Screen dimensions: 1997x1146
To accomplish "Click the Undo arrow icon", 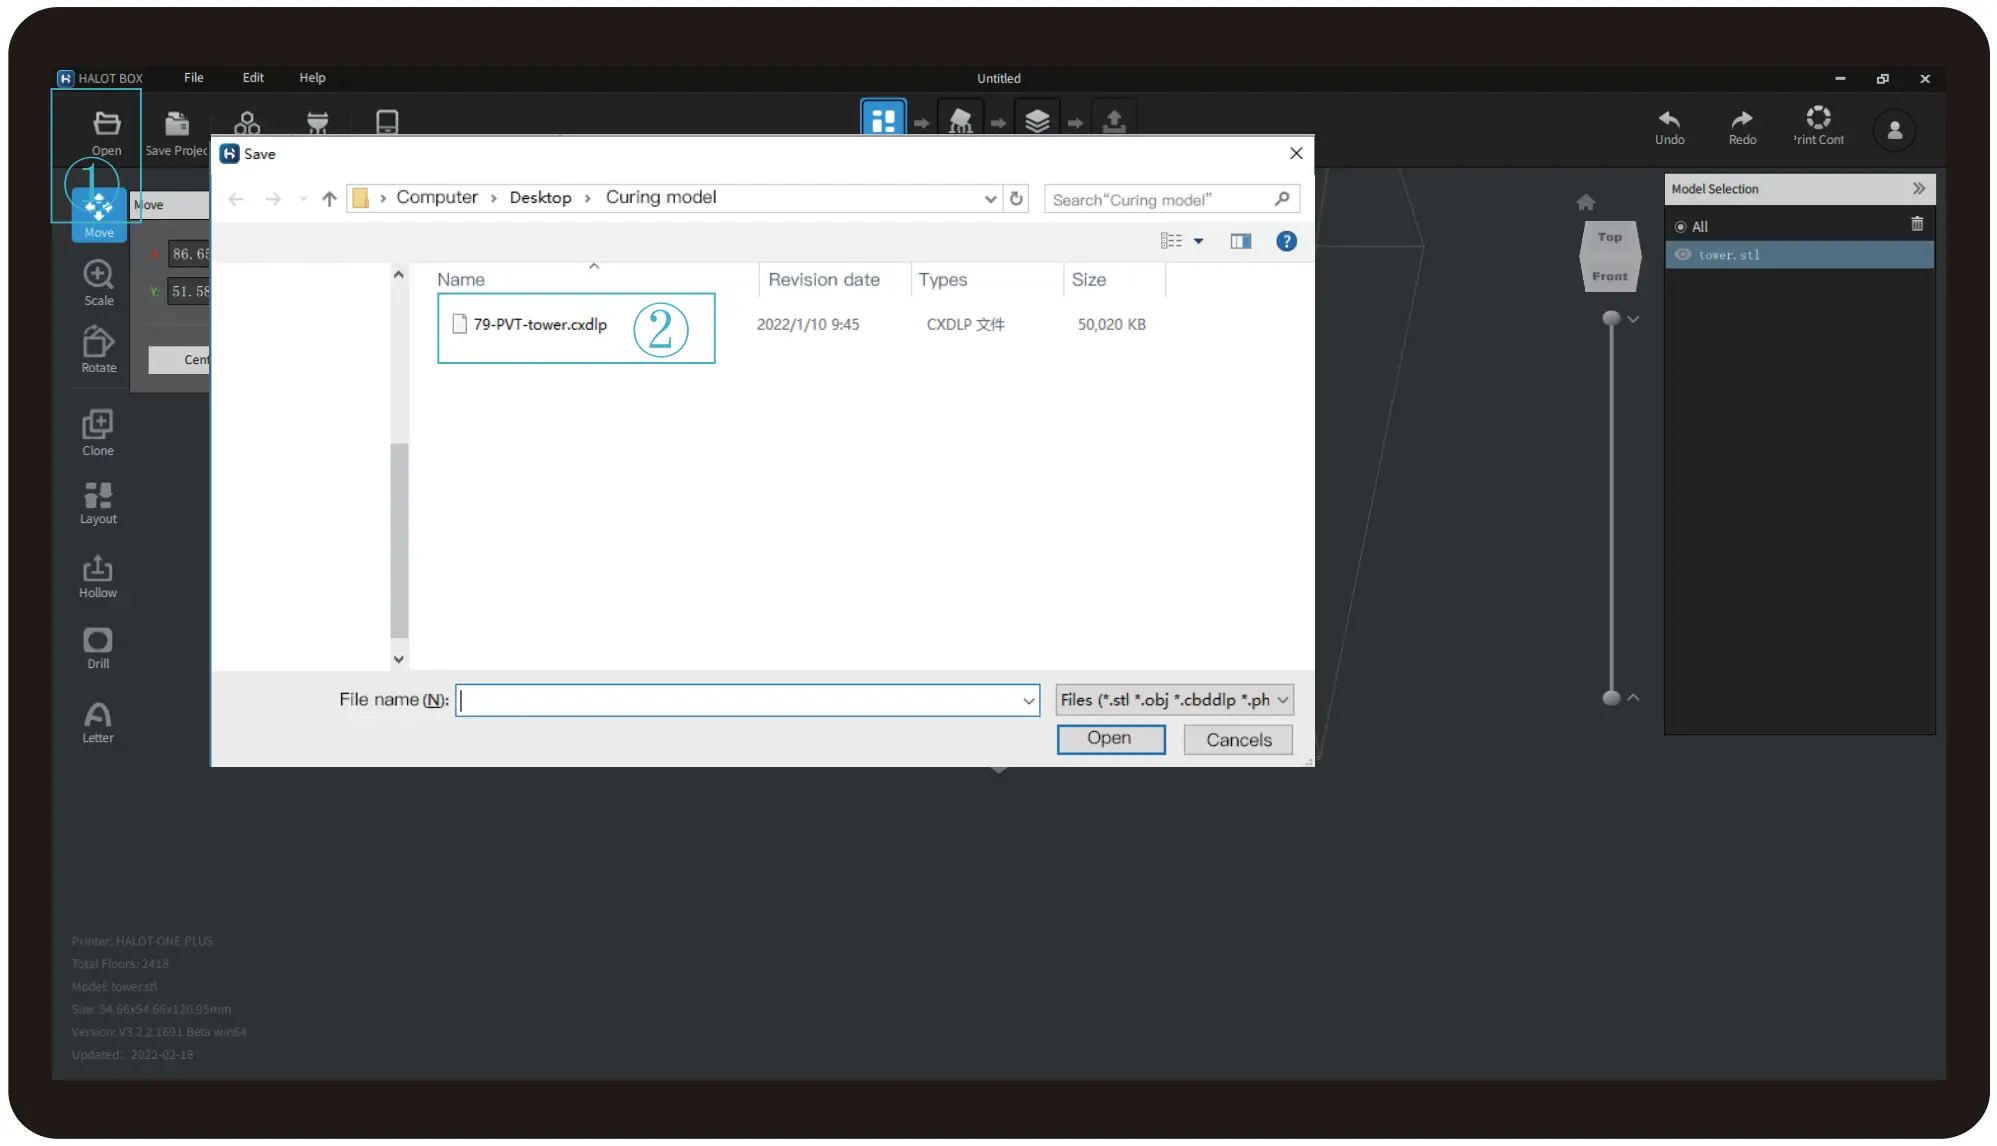I will pyautogui.click(x=1669, y=119).
